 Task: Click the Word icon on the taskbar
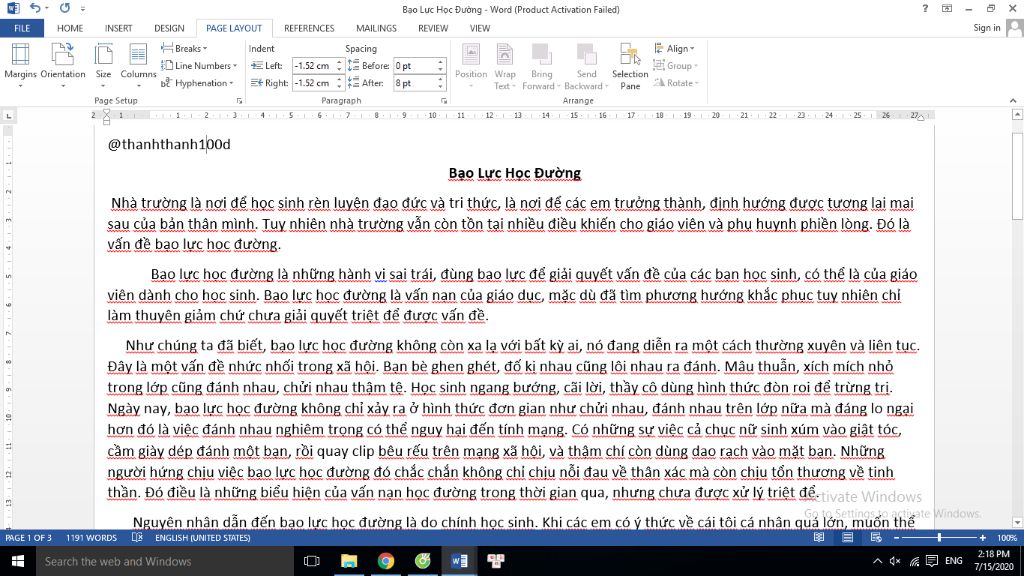[x=459, y=561]
